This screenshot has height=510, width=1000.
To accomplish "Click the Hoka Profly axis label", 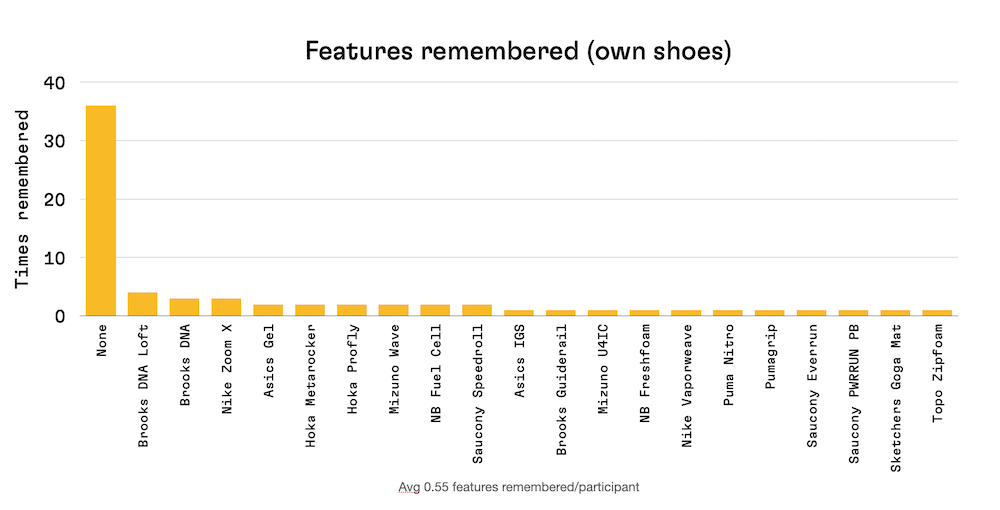I will [352, 369].
